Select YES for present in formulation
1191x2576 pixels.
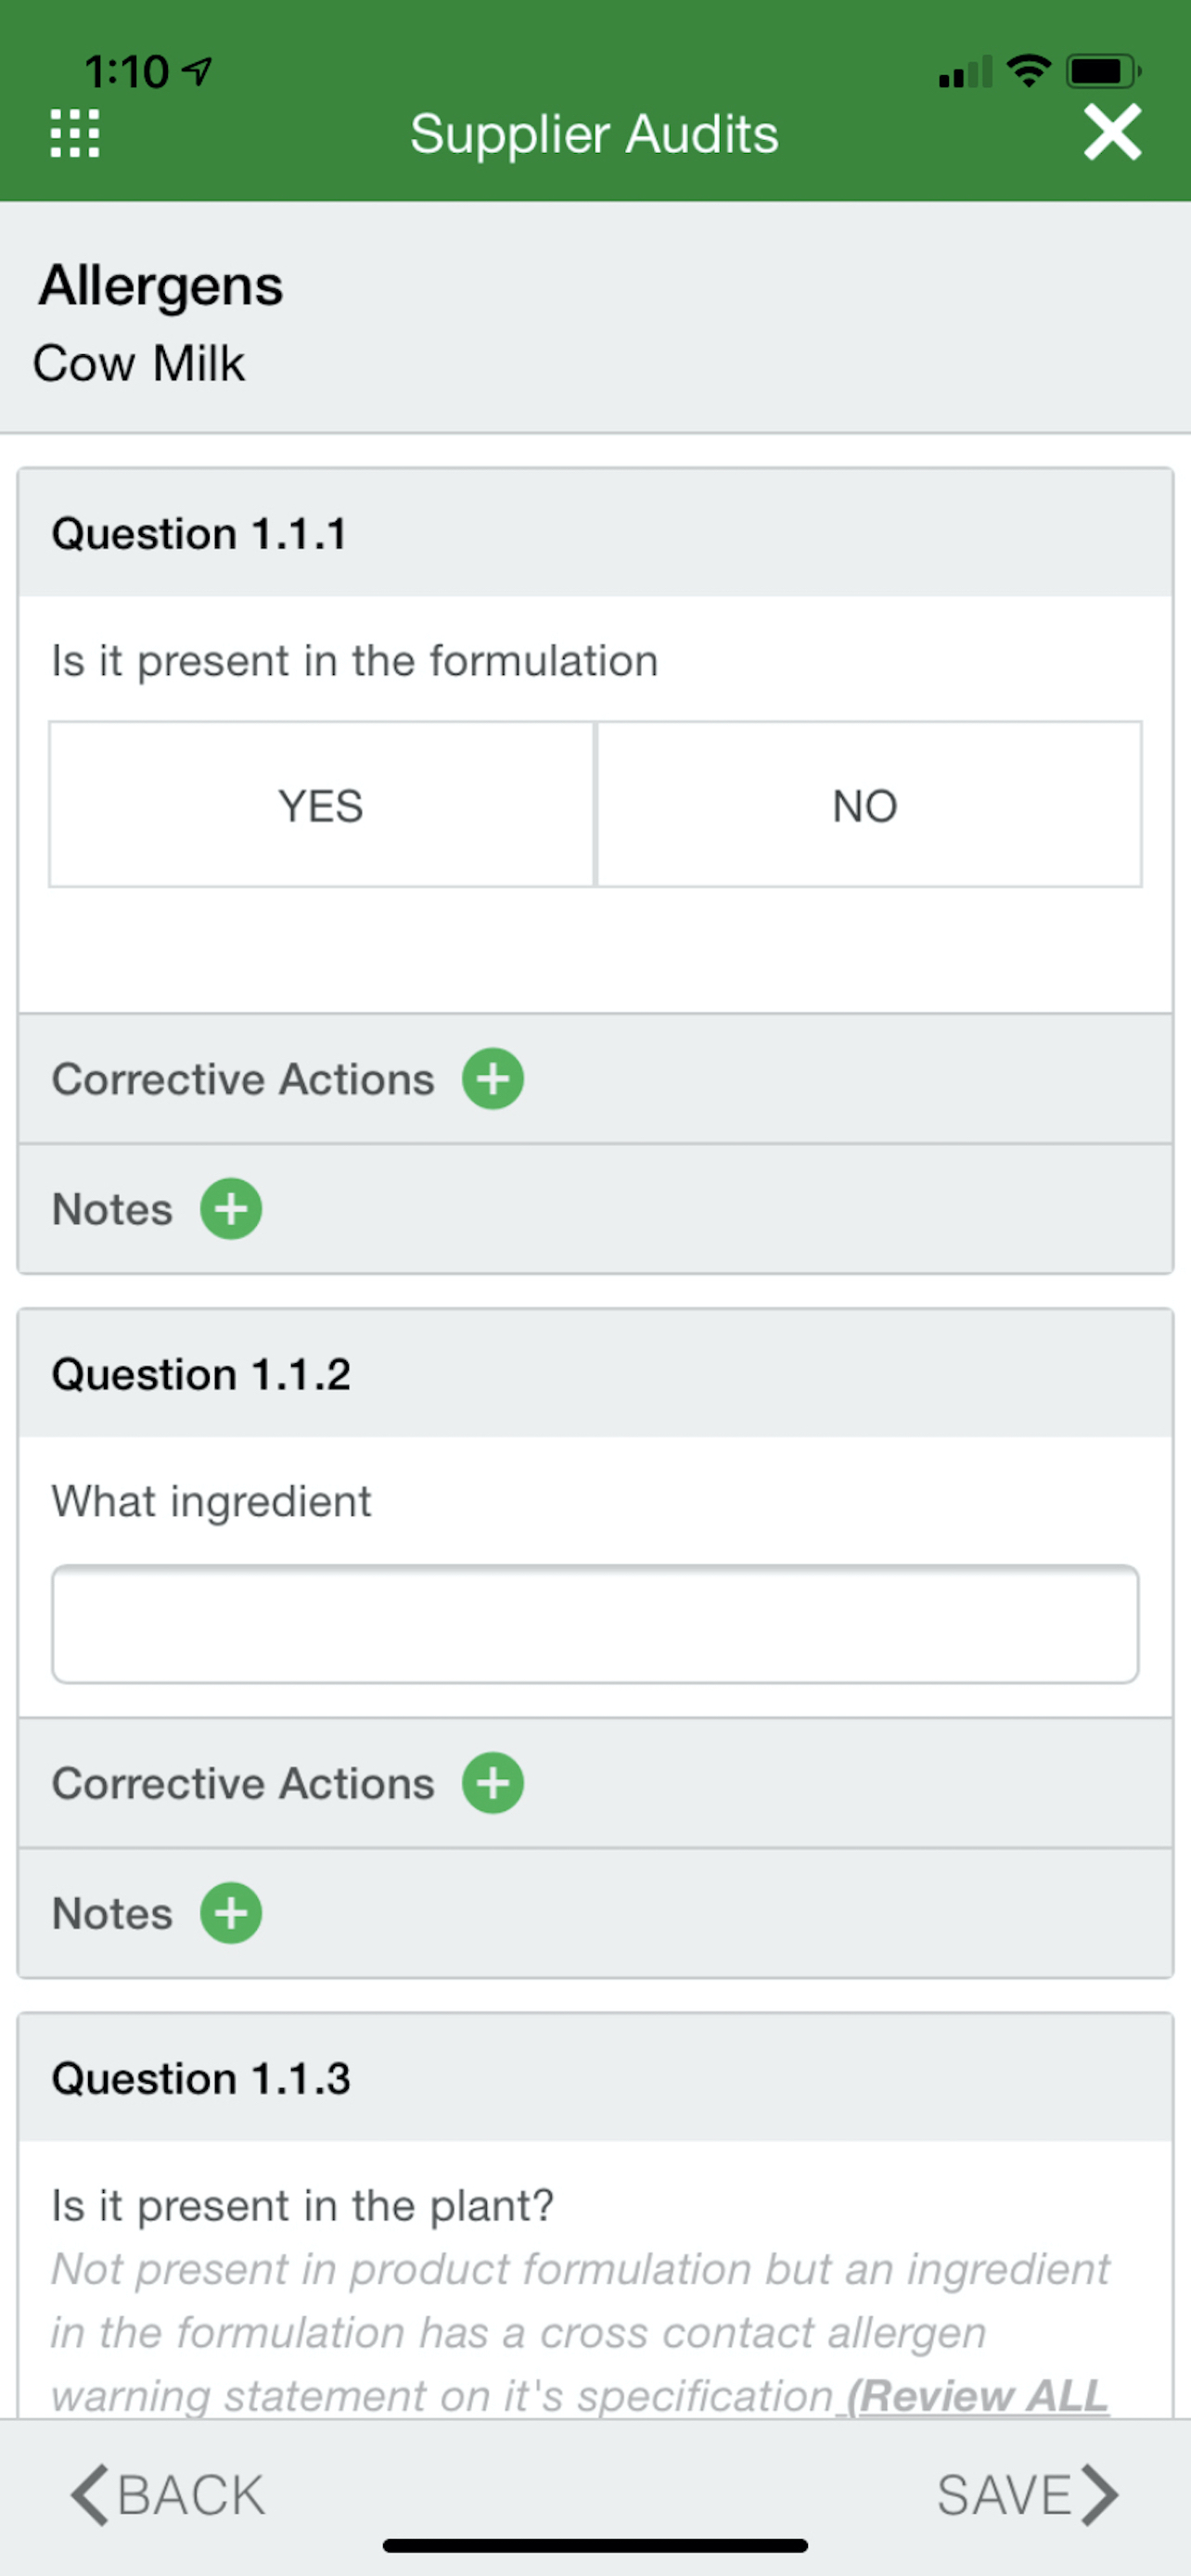click(x=321, y=804)
